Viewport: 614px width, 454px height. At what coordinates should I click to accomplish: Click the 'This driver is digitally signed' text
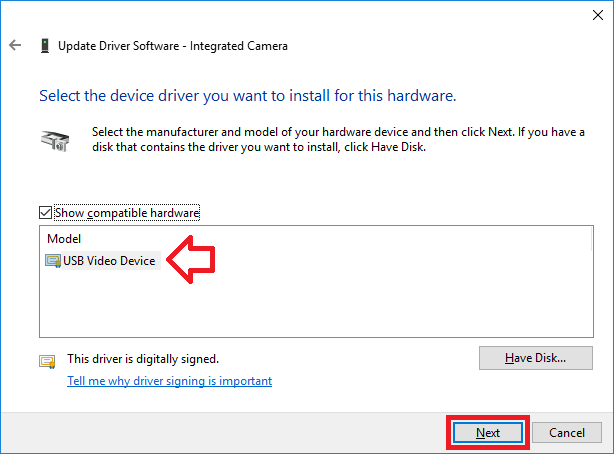[142, 358]
